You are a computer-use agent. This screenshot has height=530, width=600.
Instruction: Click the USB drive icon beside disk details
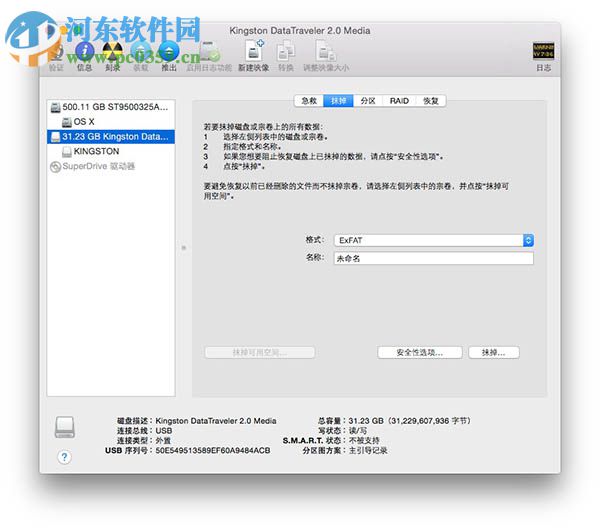[65, 427]
